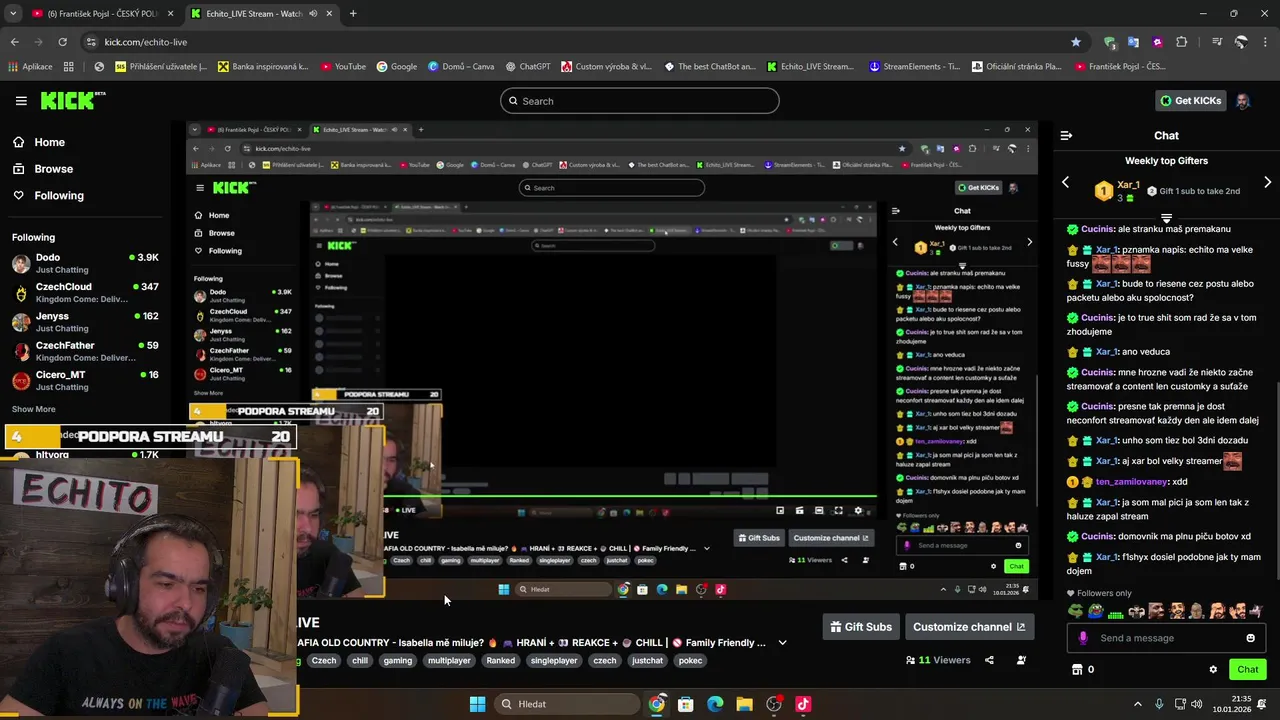Open the tab search dropdown arrow
The width and height of the screenshot is (1280, 720).
13,14
